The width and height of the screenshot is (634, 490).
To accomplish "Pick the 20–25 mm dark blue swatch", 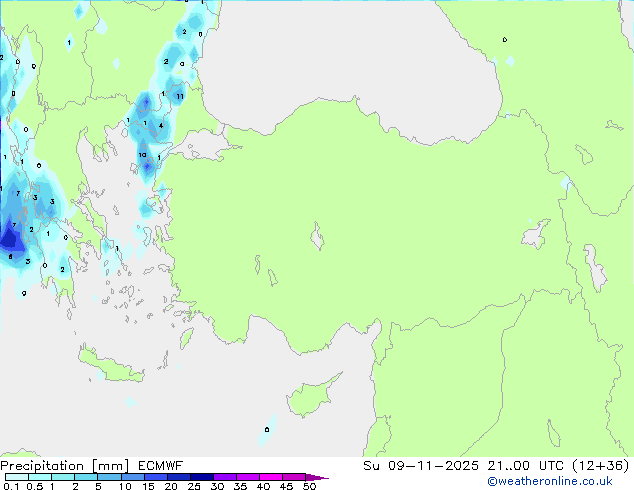I will pyautogui.click(x=179, y=477).
